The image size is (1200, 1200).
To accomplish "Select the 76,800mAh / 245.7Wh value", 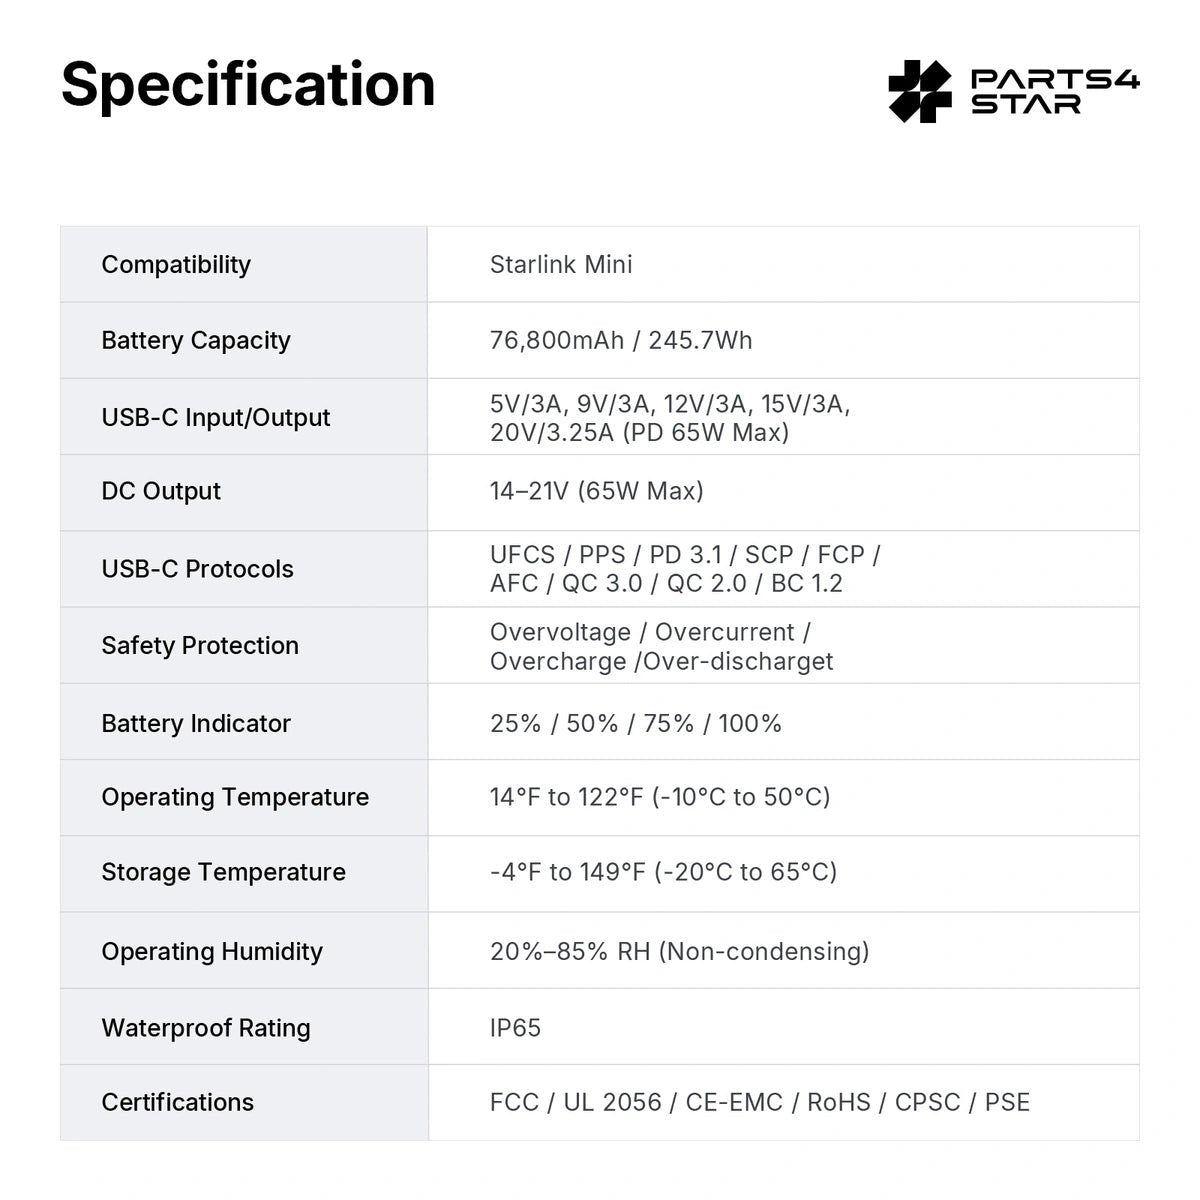I will click(621, 340).
